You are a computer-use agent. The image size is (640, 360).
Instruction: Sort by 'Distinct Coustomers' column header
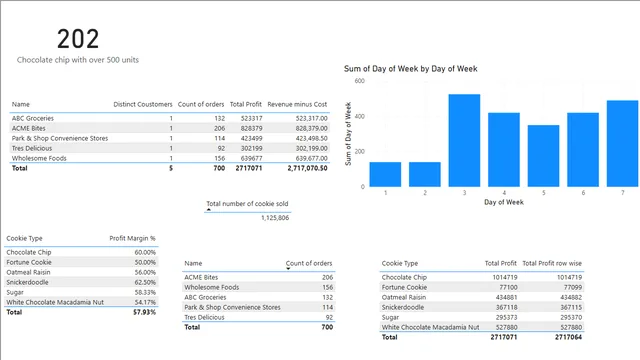[x=143, y=104]
